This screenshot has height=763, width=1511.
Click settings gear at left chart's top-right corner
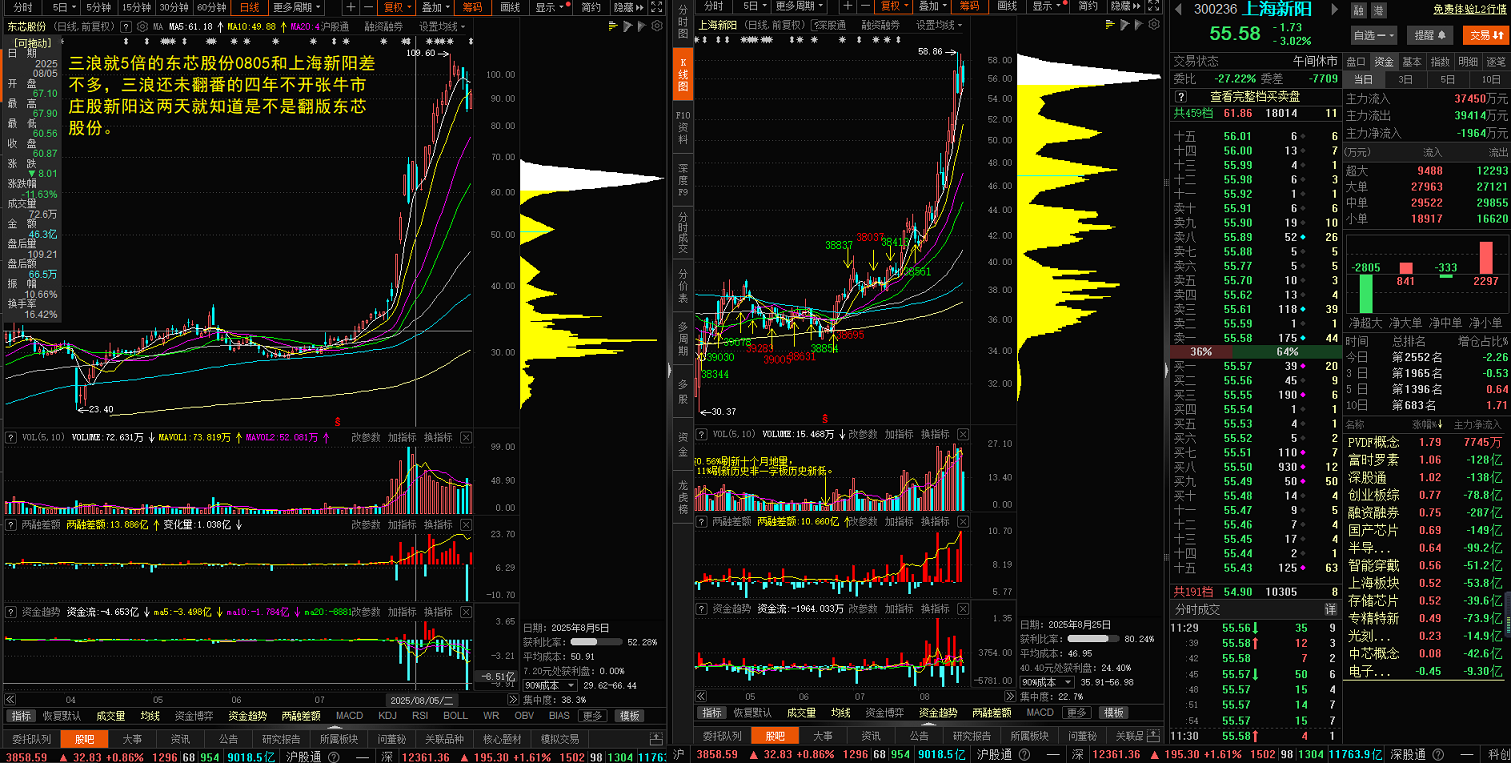[x=657, y=27]
